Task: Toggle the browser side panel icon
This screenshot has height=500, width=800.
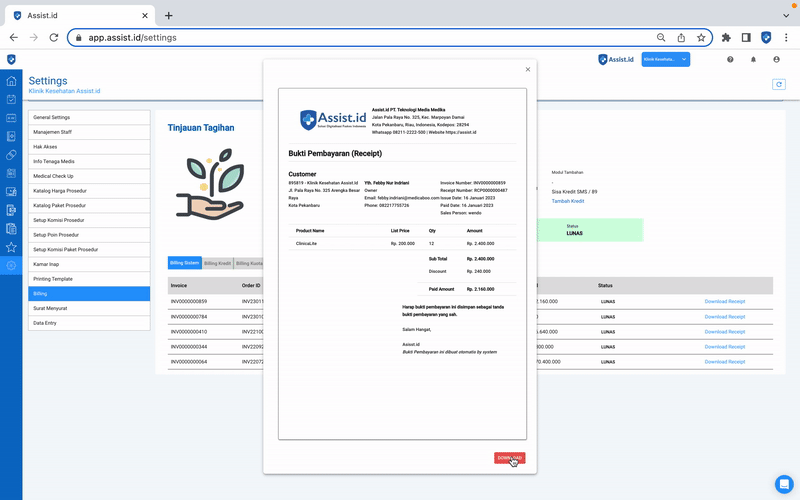Action: coord(746,37)
